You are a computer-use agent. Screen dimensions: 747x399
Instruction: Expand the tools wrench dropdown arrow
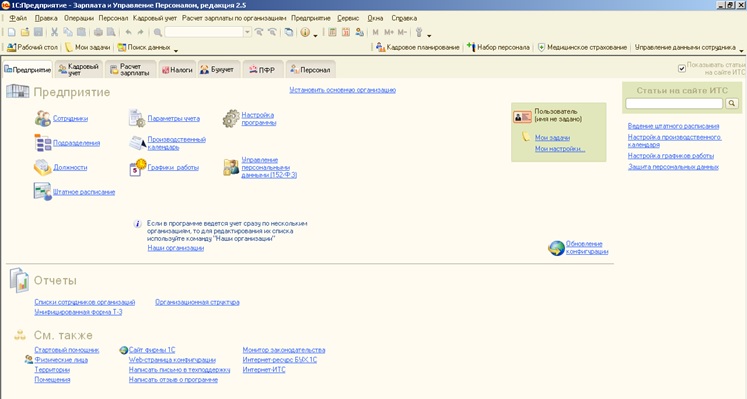429,35
